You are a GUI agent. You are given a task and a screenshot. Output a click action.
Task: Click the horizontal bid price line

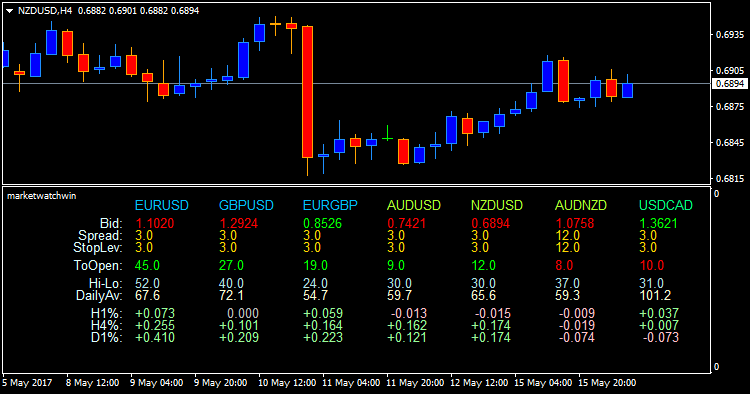tap(356, 84)
